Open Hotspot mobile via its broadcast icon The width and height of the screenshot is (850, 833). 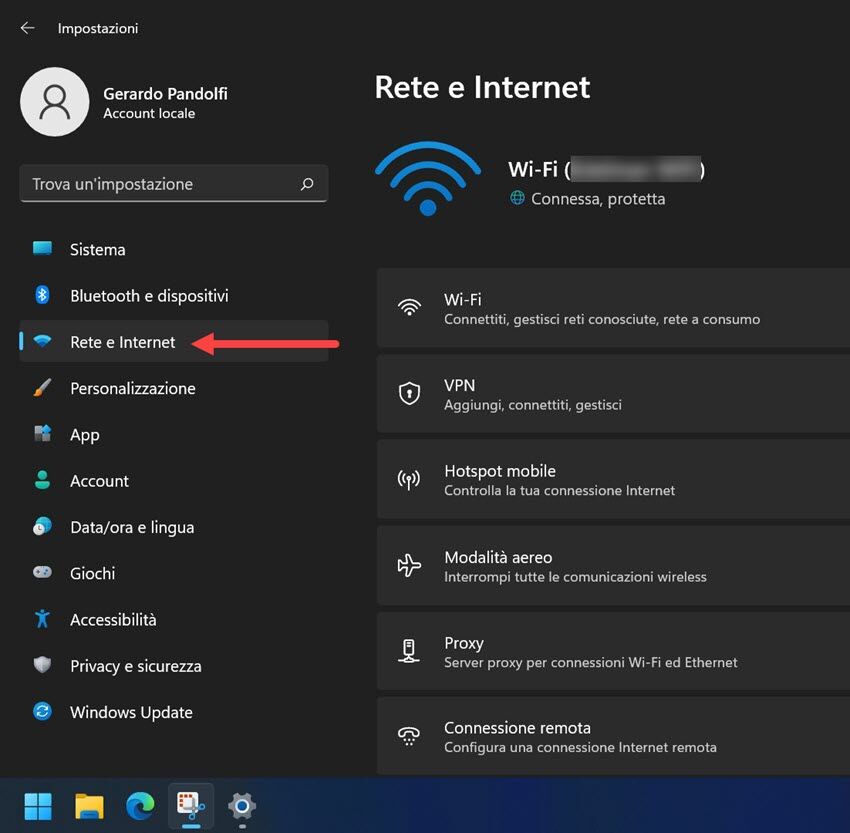[x=409, y=479]
